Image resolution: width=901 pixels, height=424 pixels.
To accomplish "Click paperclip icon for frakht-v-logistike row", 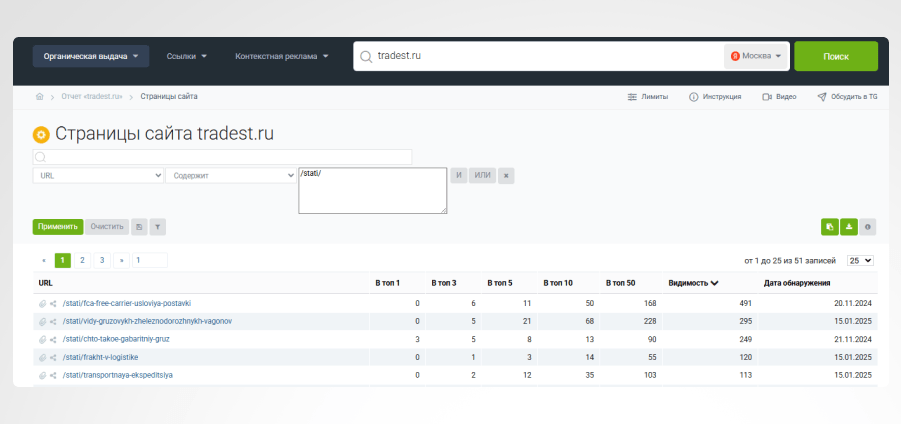I will (42, 357).
